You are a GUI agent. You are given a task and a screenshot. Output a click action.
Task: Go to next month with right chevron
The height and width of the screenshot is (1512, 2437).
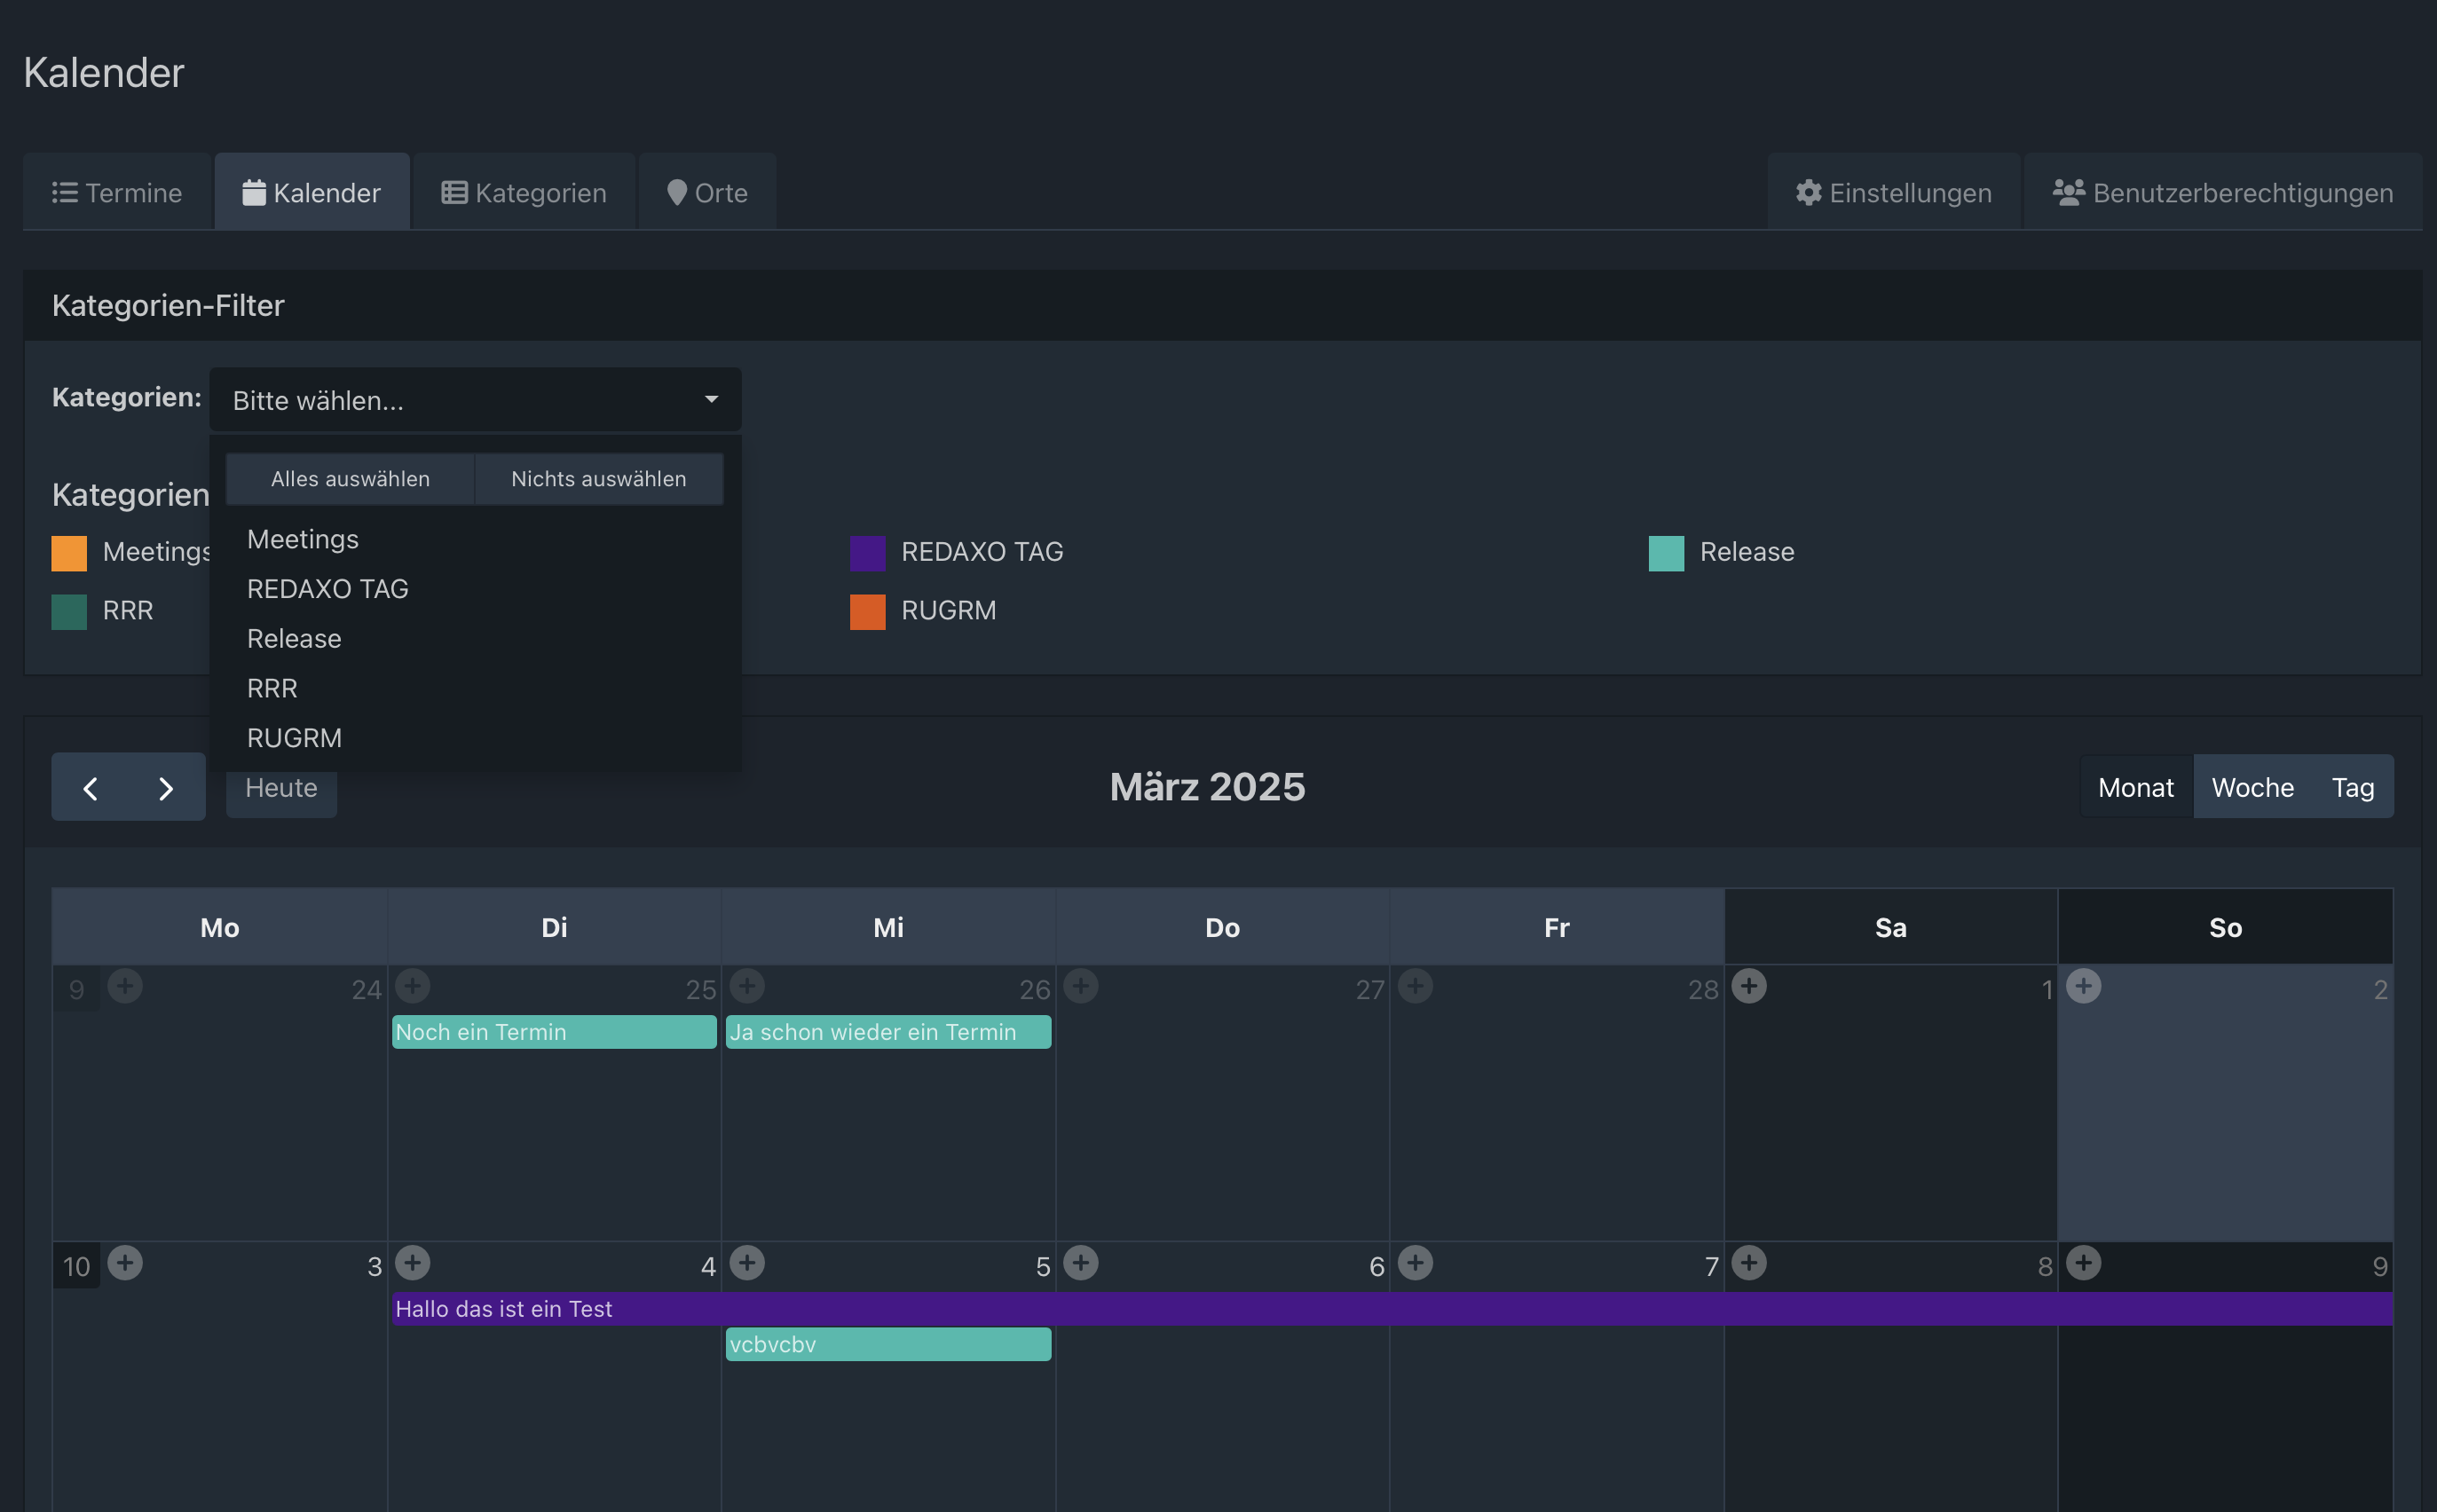(166, 788)
